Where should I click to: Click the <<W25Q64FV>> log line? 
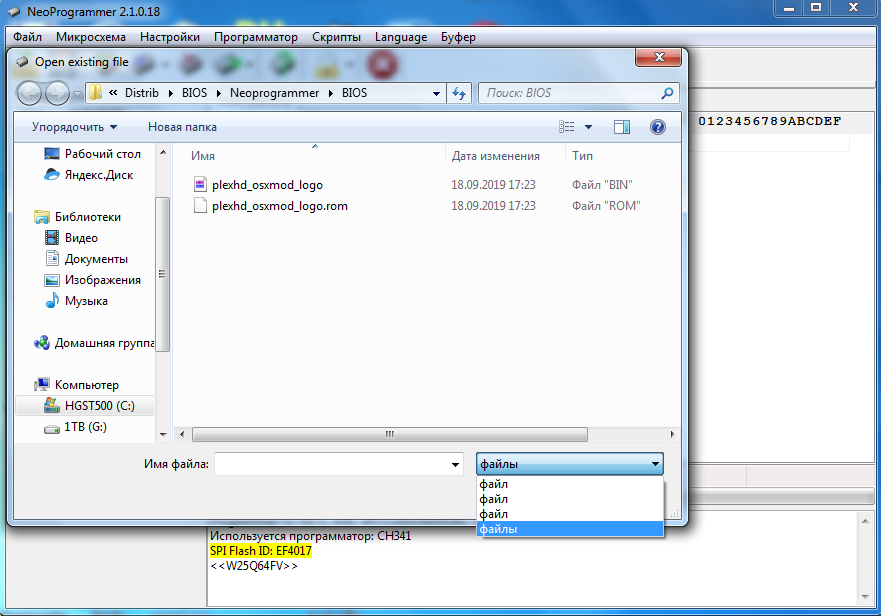click(x=254, y=566)
